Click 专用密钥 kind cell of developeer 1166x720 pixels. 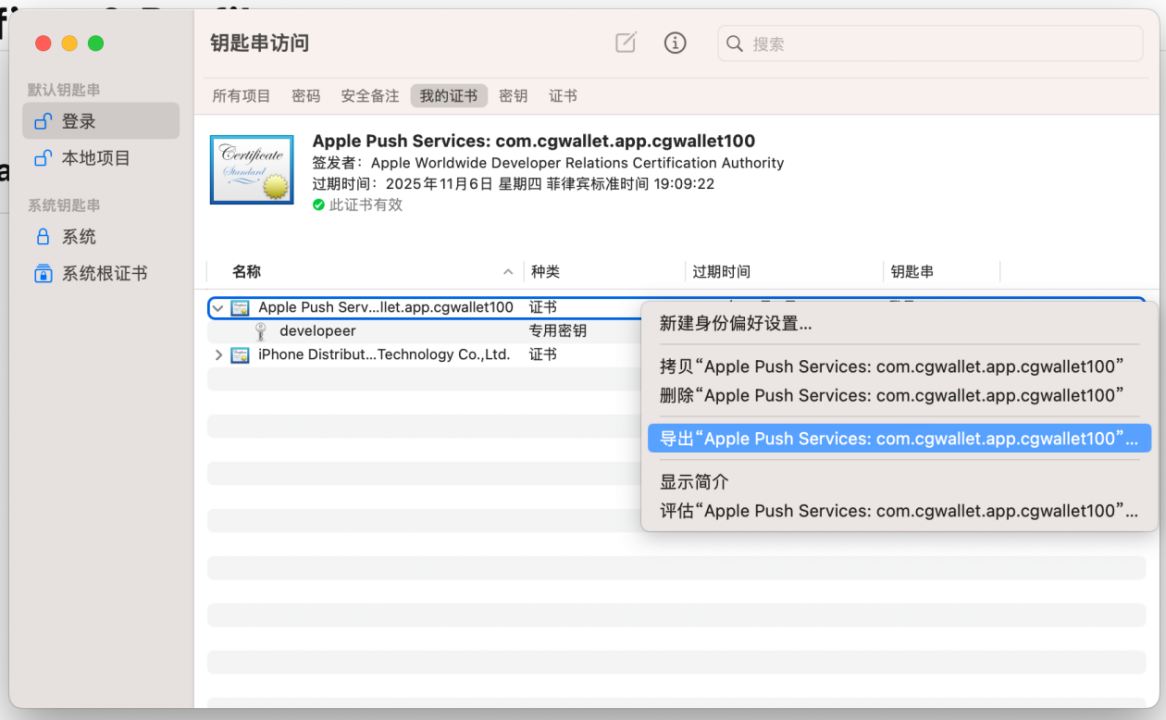558,331
